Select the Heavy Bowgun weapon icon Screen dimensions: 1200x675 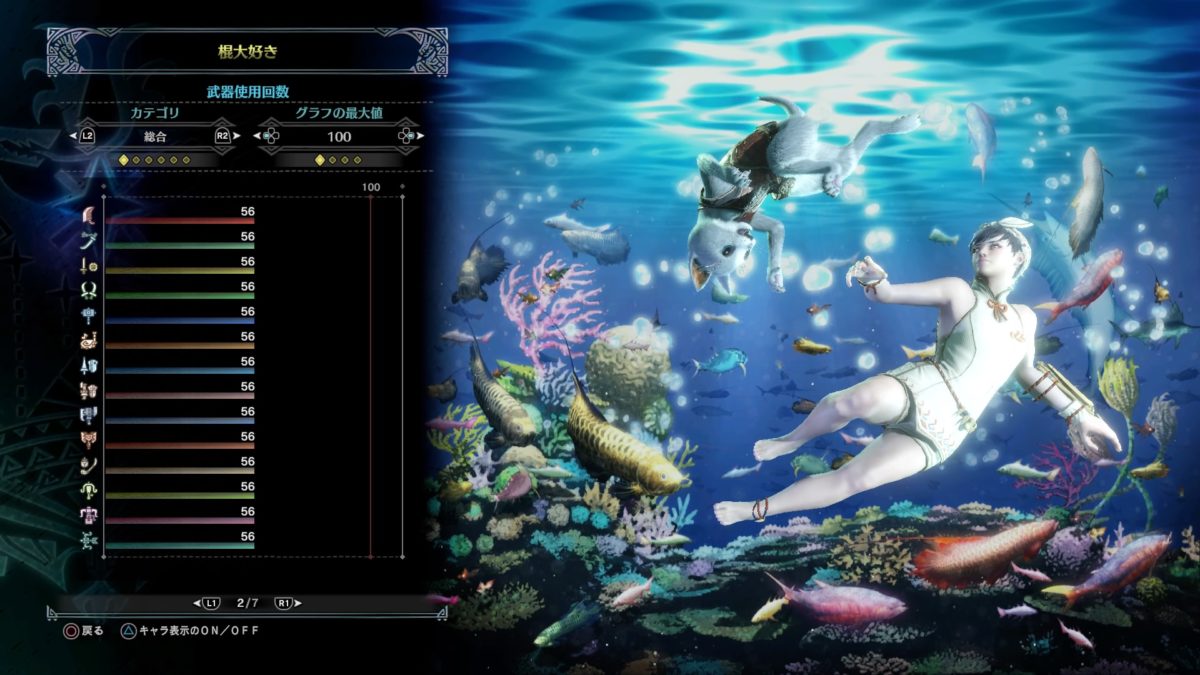(89, 514)
